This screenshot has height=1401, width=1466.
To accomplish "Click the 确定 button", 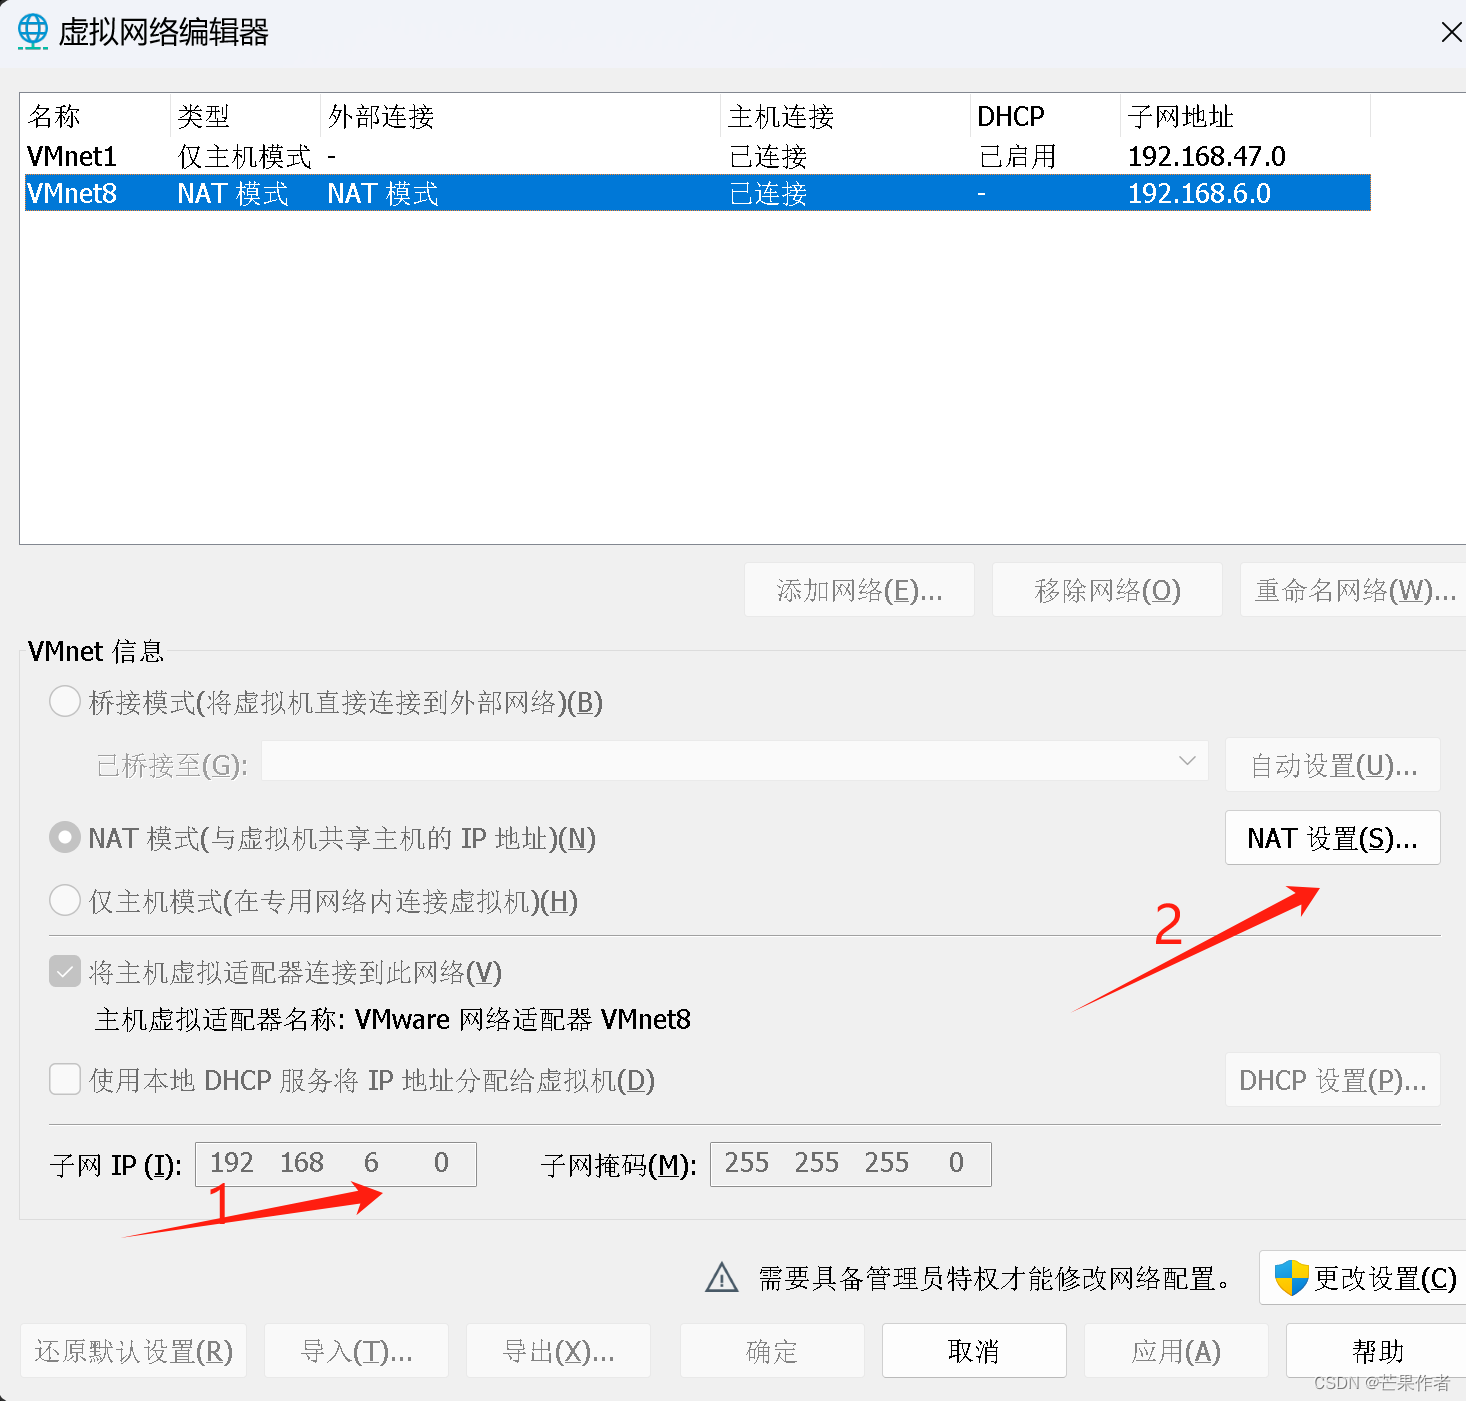I will click(772, 1351).
